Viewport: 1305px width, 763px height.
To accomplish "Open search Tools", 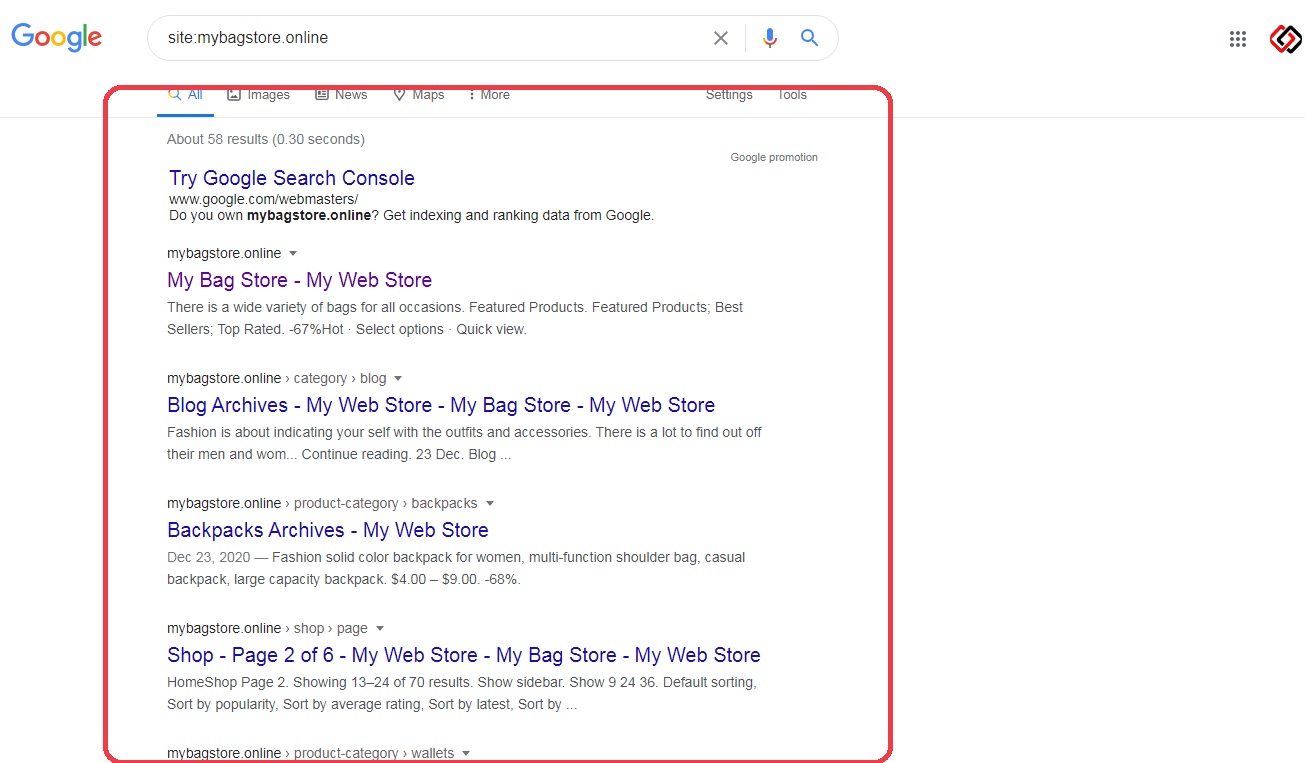I will pos(792,95).
